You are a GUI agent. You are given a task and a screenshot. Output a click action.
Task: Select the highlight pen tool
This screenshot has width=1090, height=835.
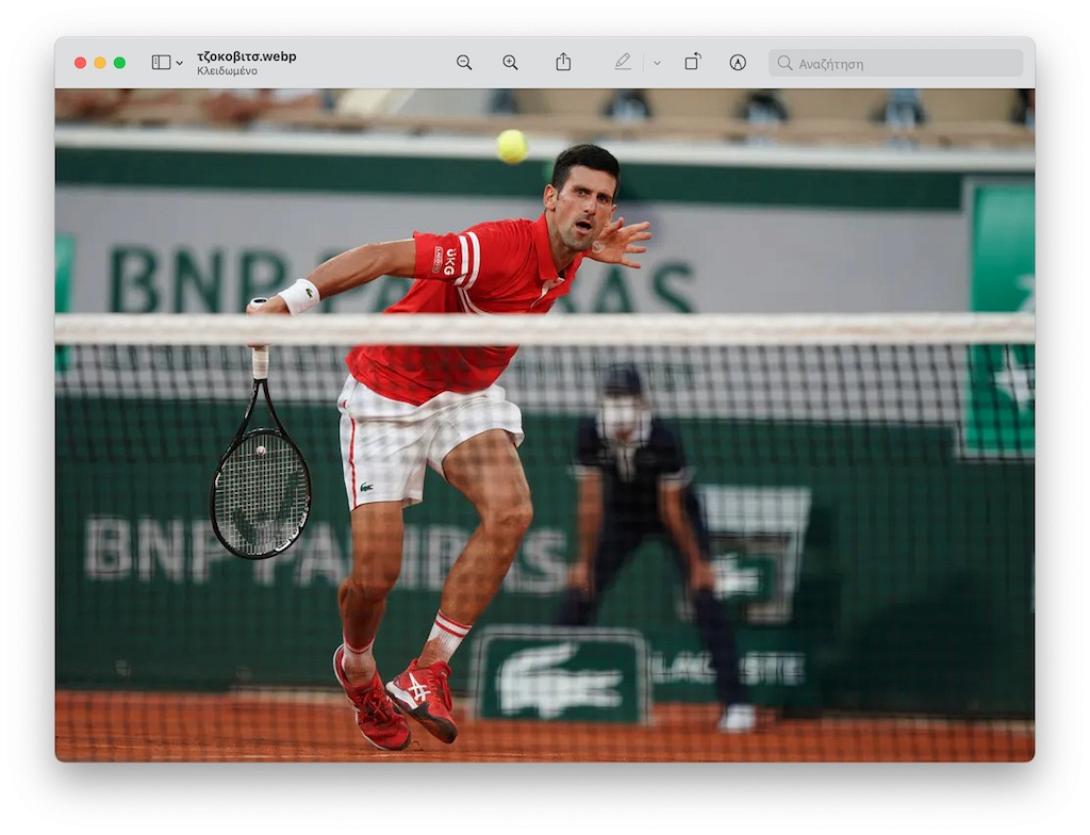623,62
